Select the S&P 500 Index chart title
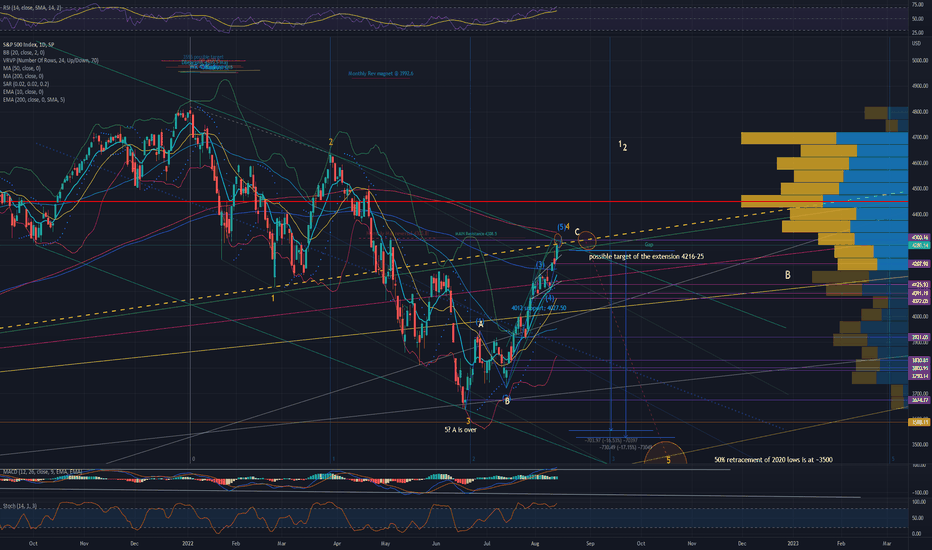 tap(29, 45)
